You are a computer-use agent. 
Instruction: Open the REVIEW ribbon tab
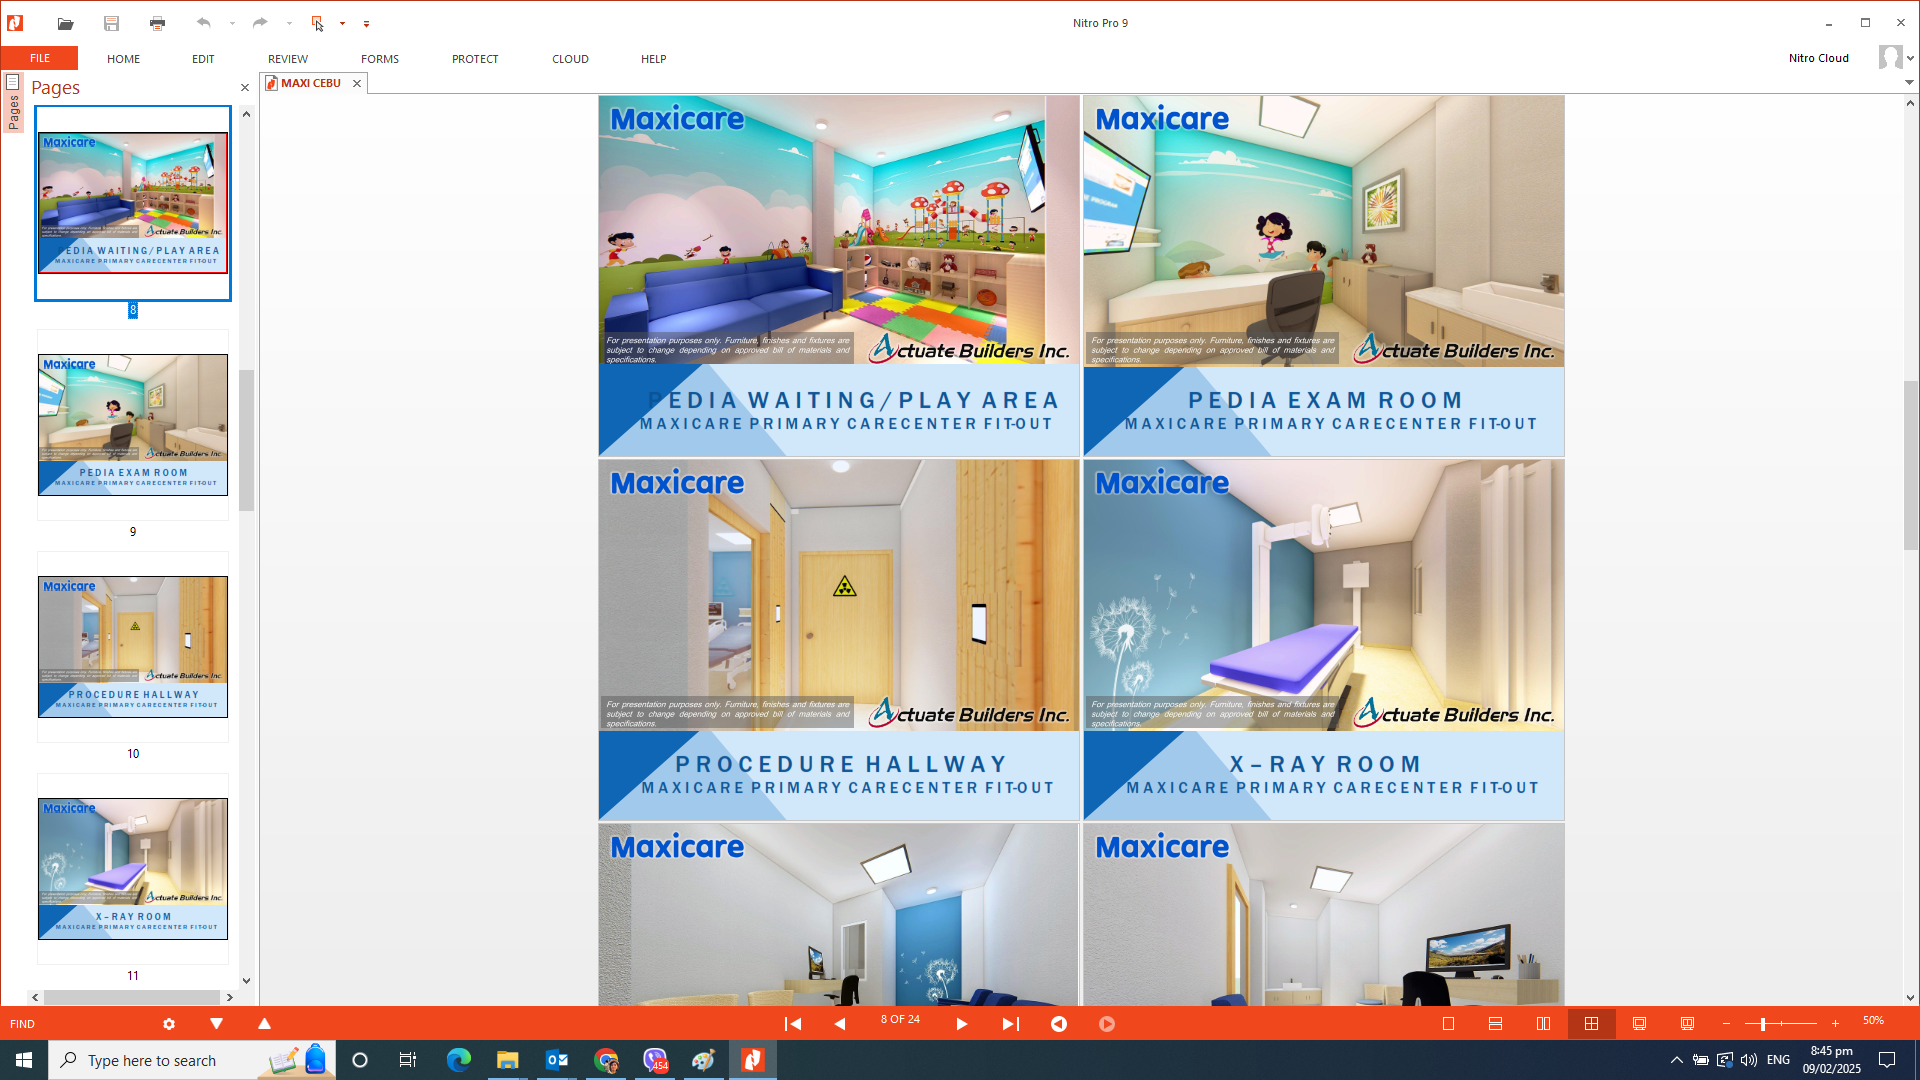(x=288, y=59)
